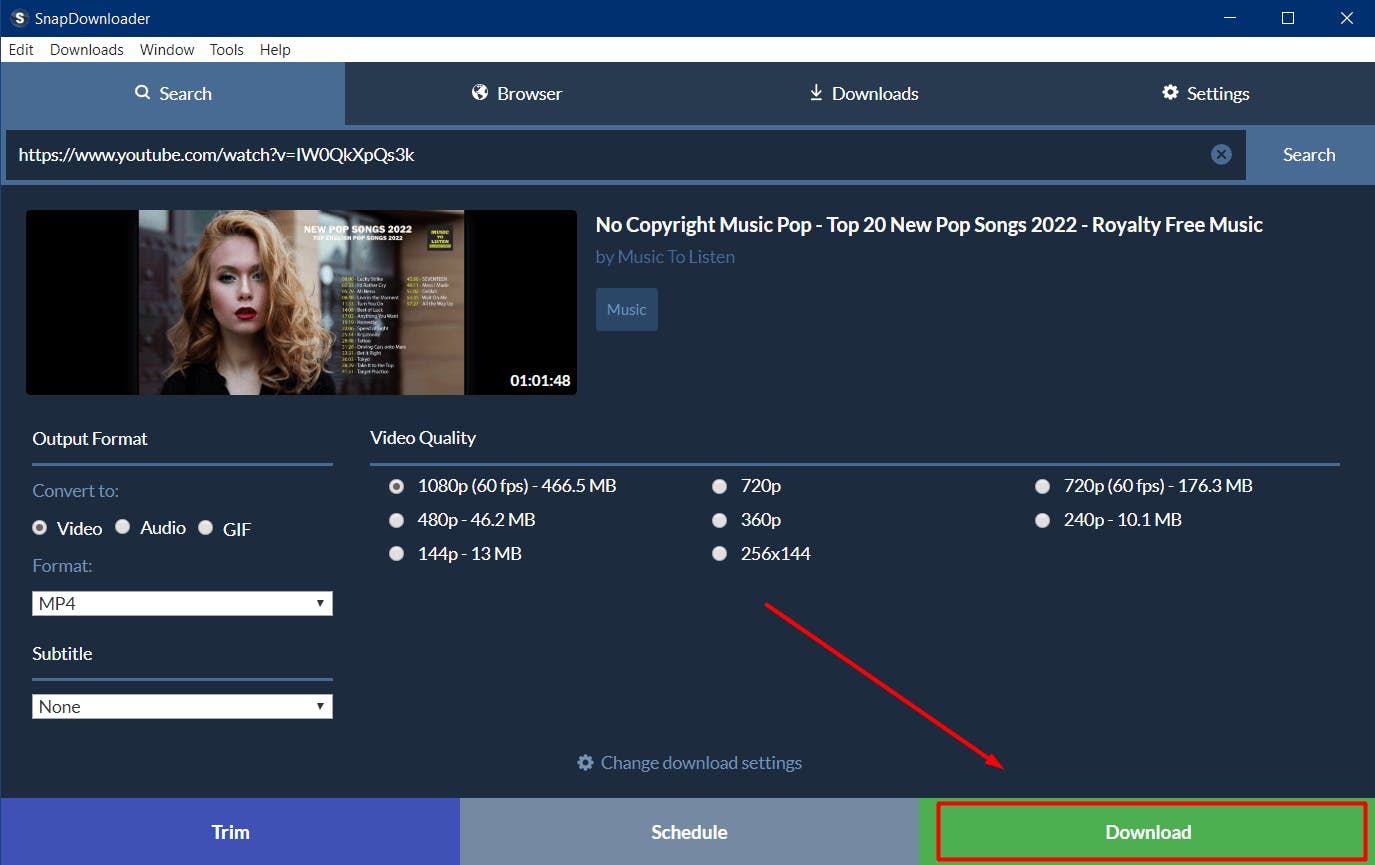Click the Search button next to URL
Image resolution: width=1375 pixels, height=865 pixels.
coord(1309,155)
